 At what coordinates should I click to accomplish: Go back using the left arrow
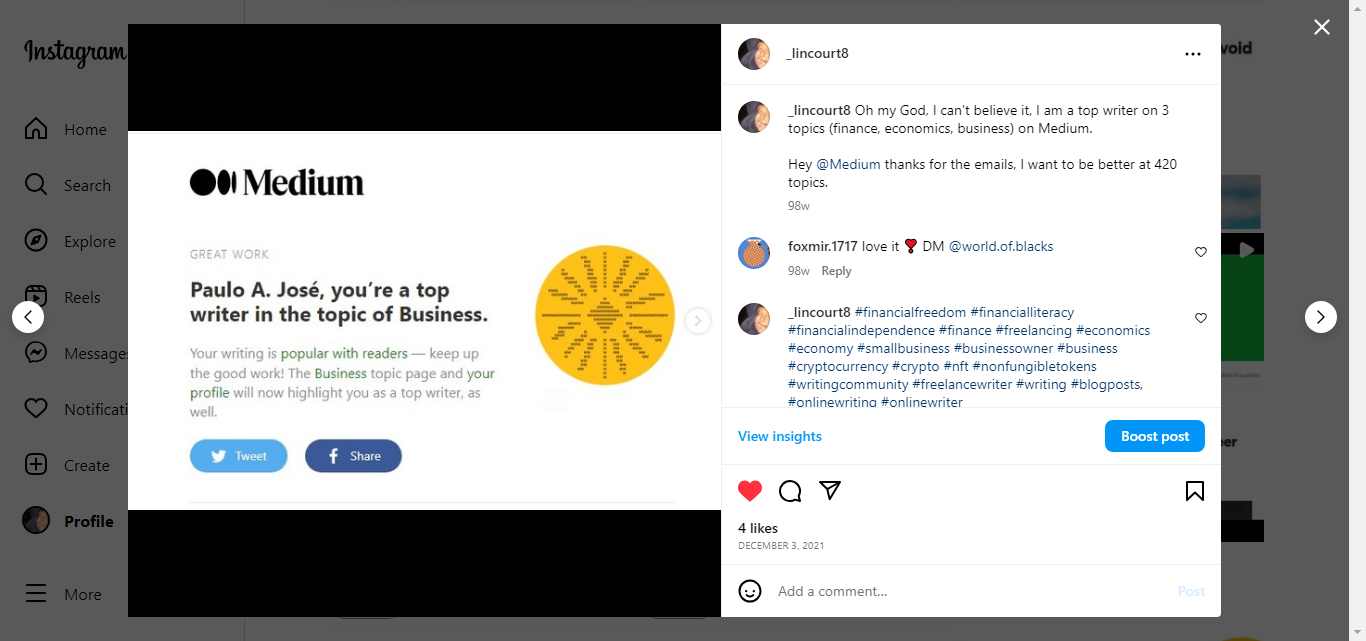(28, 316)
